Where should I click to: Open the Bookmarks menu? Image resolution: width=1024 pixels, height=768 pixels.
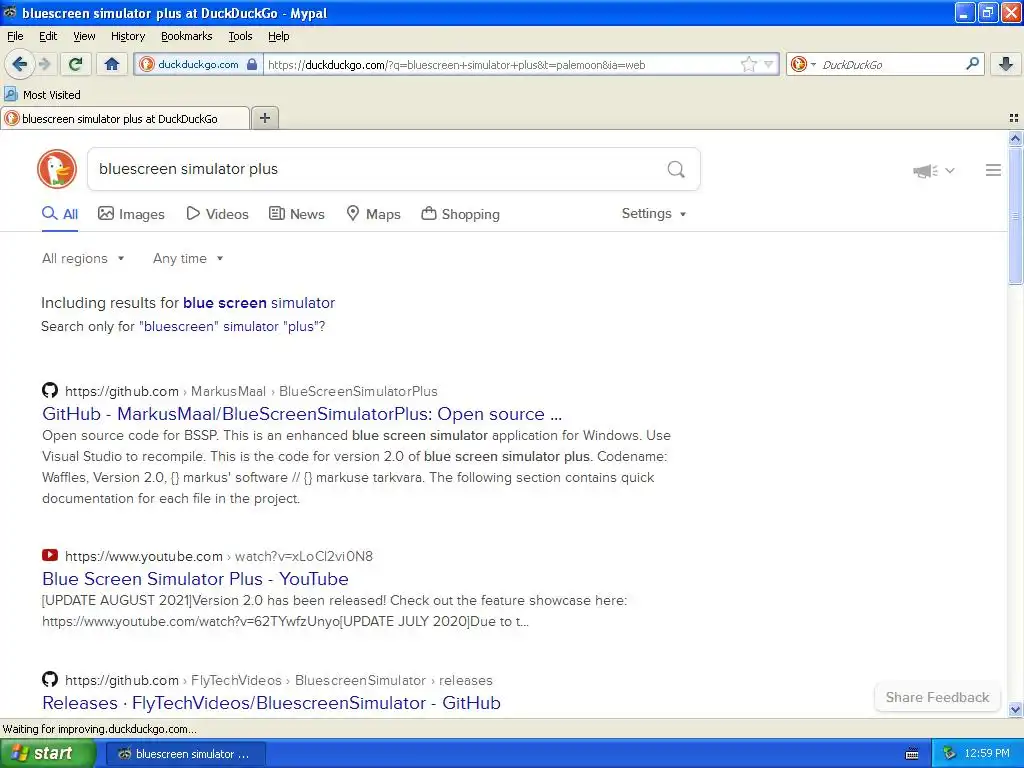click(186, 36)
